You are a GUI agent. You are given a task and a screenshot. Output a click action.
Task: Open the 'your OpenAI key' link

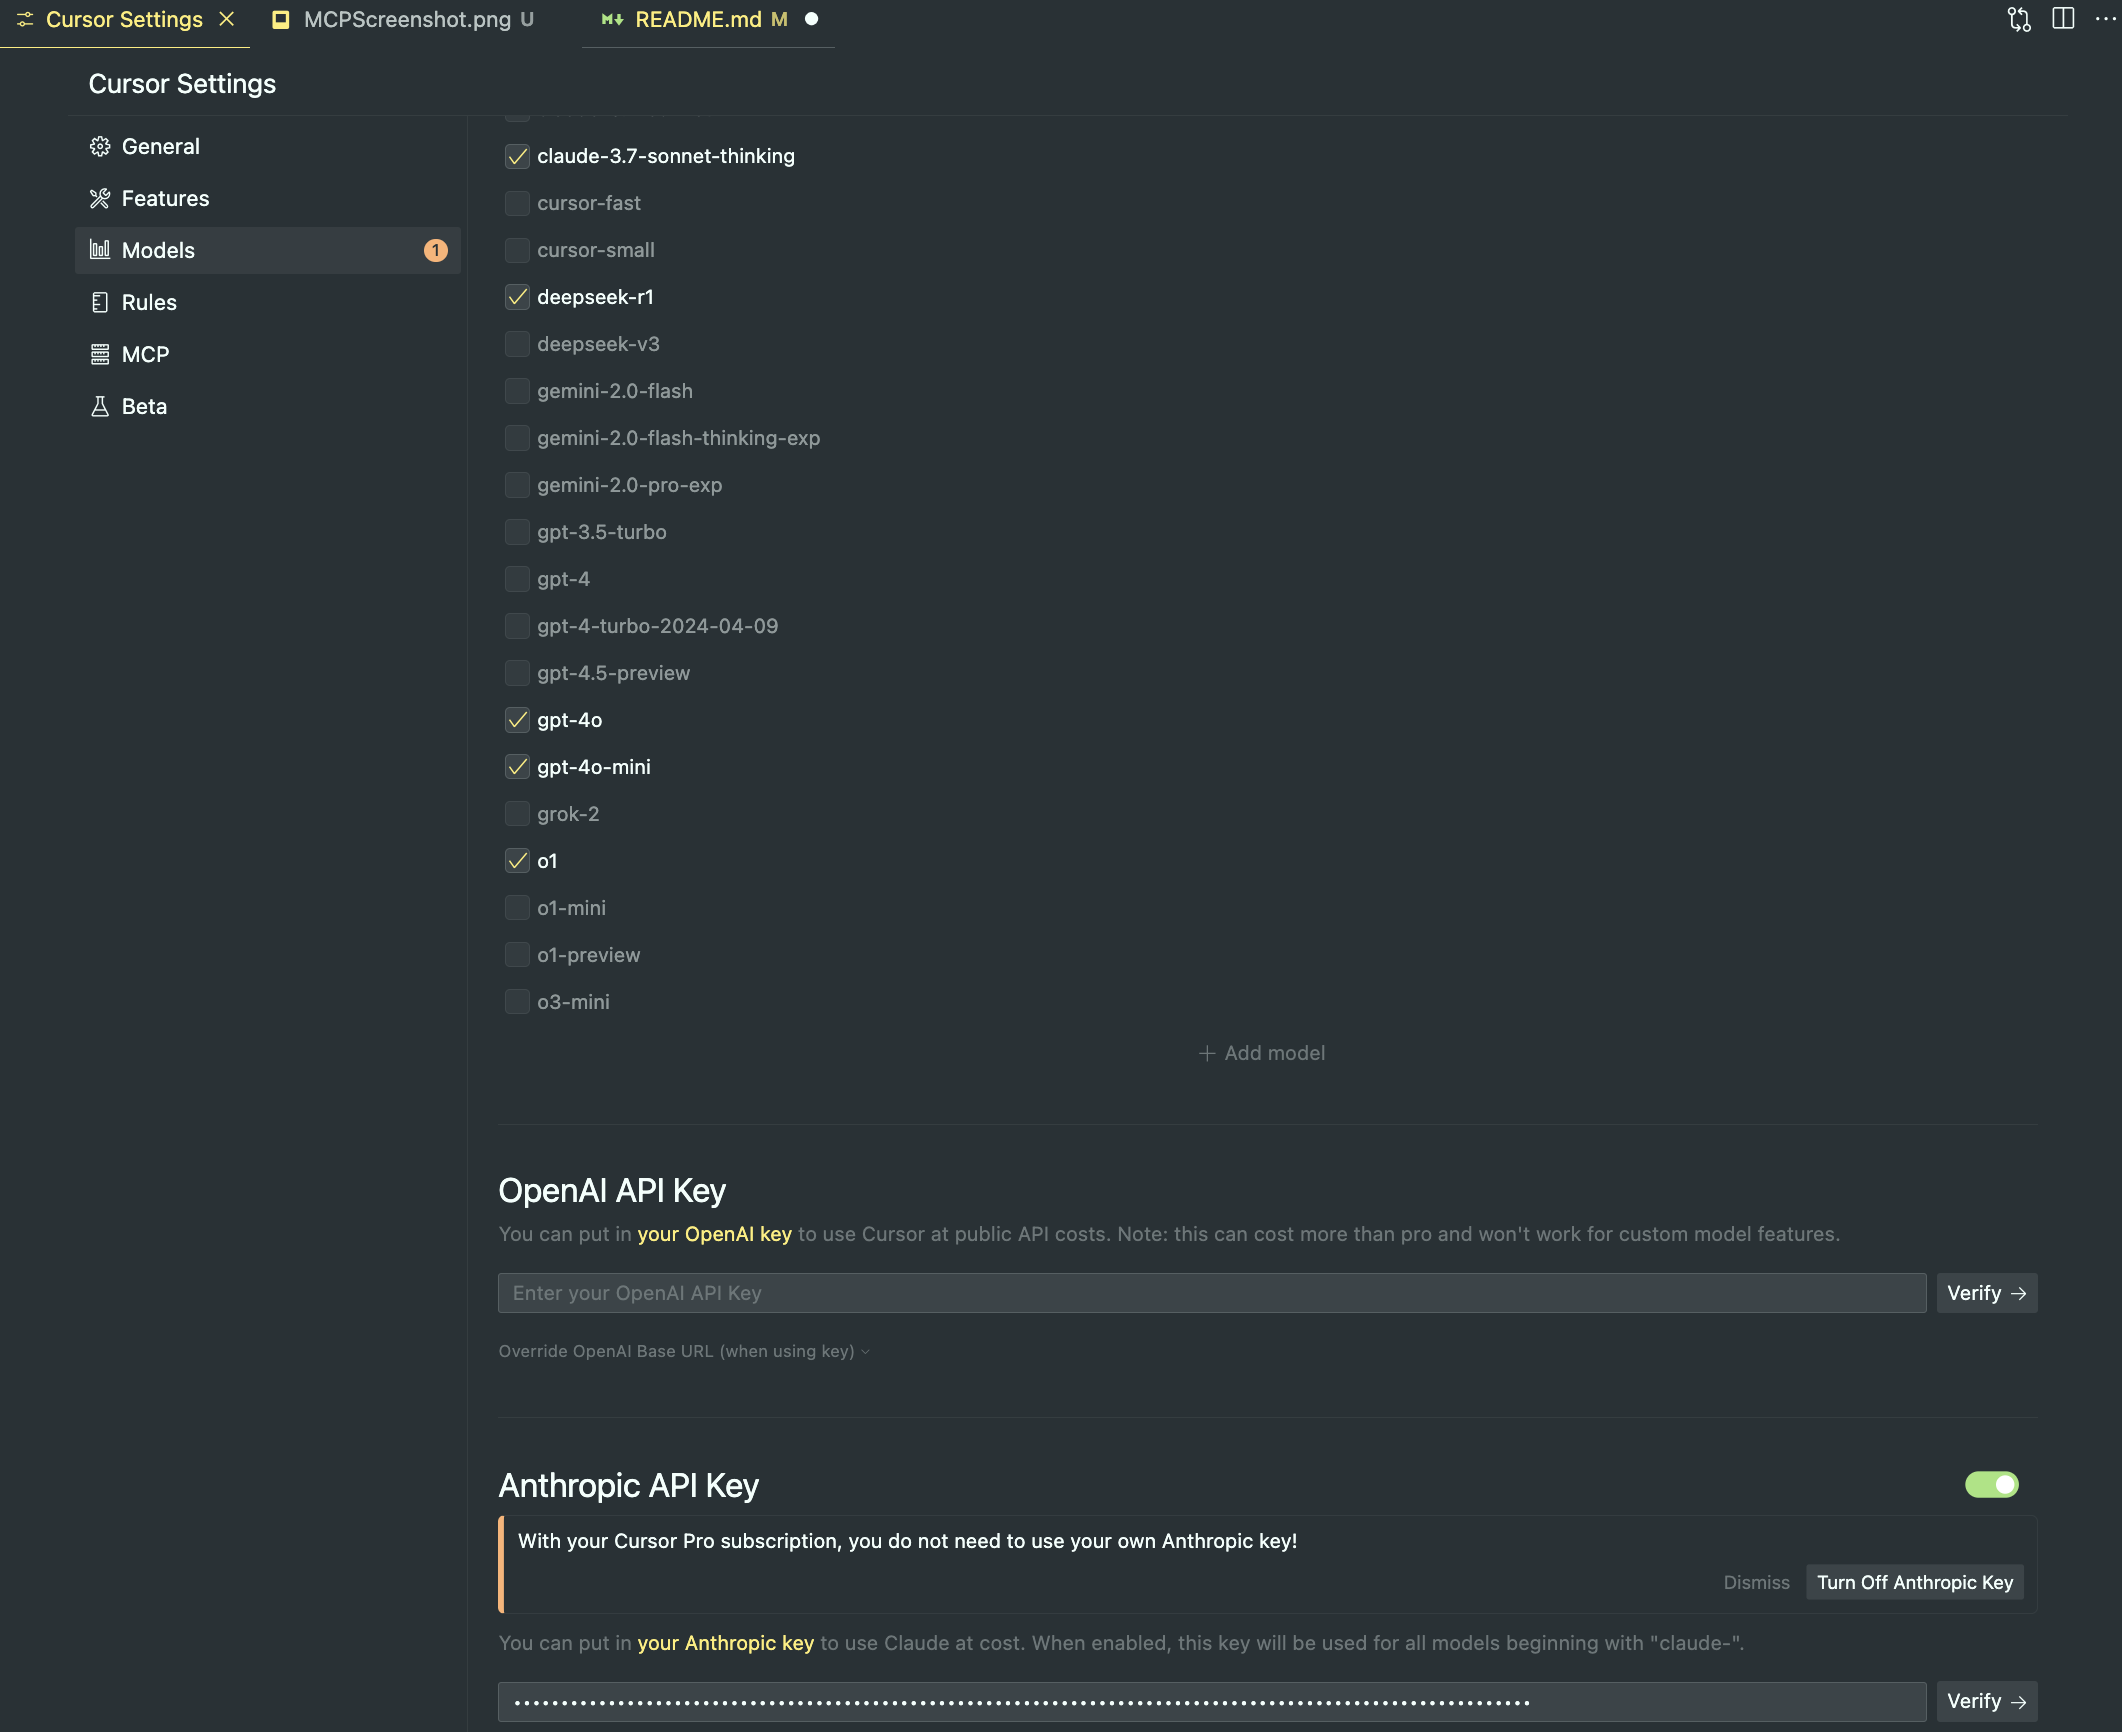pyautogui.click(x=714, y=1234)
